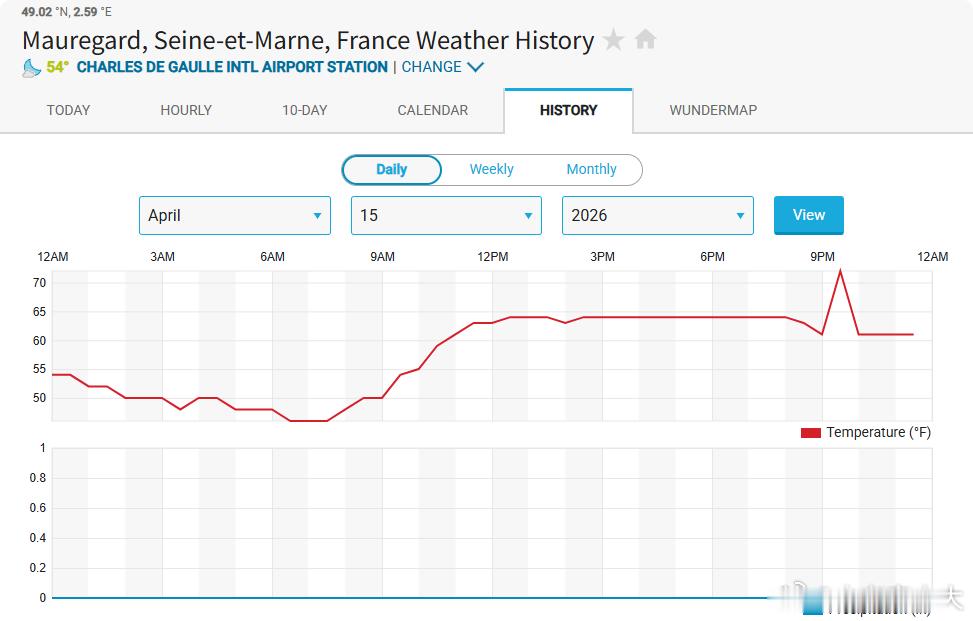973x621 pixels.
Task: Click the home icon beside the title
Action: pos(646,40)
